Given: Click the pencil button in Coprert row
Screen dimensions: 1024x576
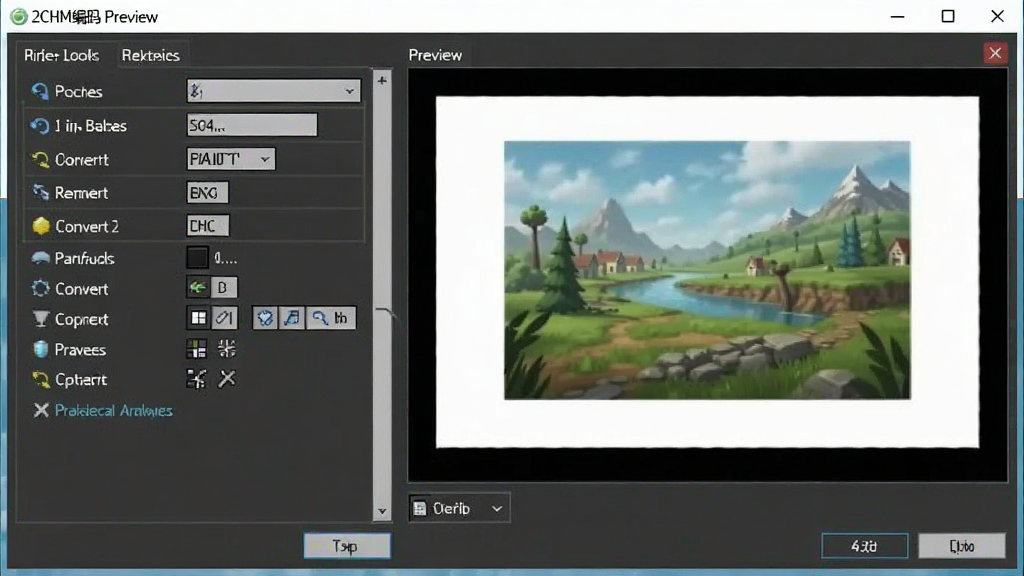Looking at the screenshot, I should click(x=225, y=318).
